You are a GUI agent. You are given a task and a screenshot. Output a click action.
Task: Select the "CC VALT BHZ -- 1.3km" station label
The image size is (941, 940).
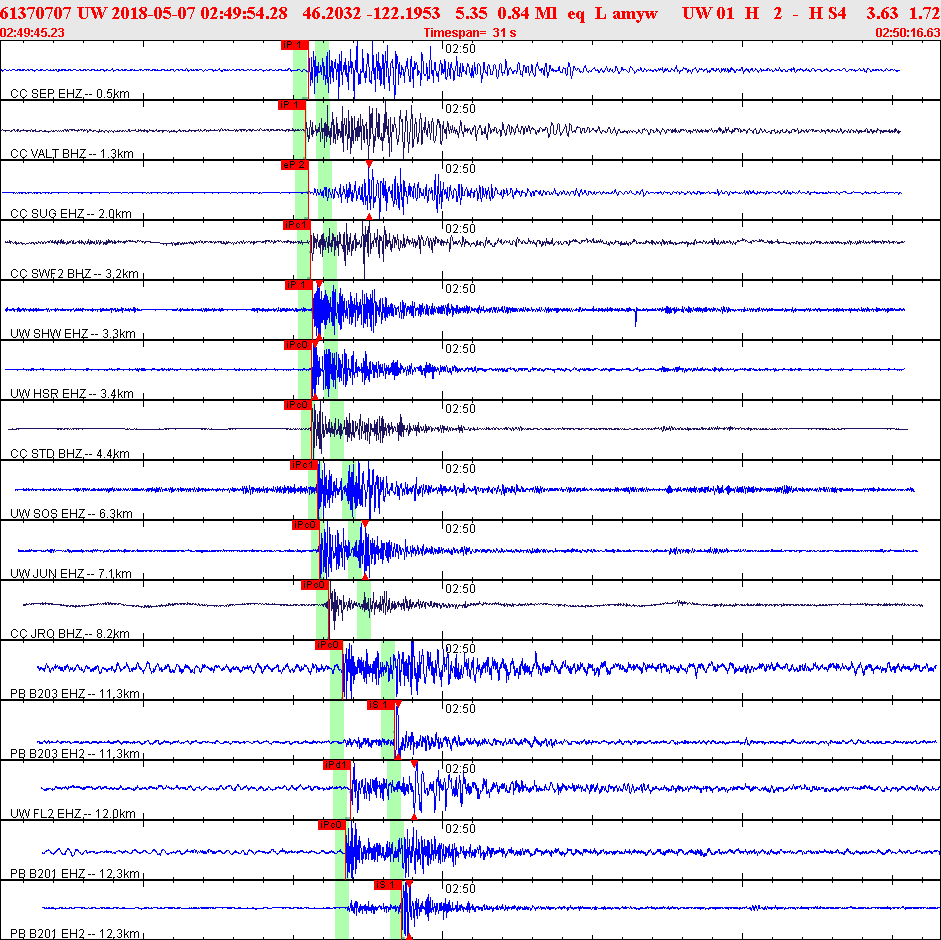click(72, 154)
